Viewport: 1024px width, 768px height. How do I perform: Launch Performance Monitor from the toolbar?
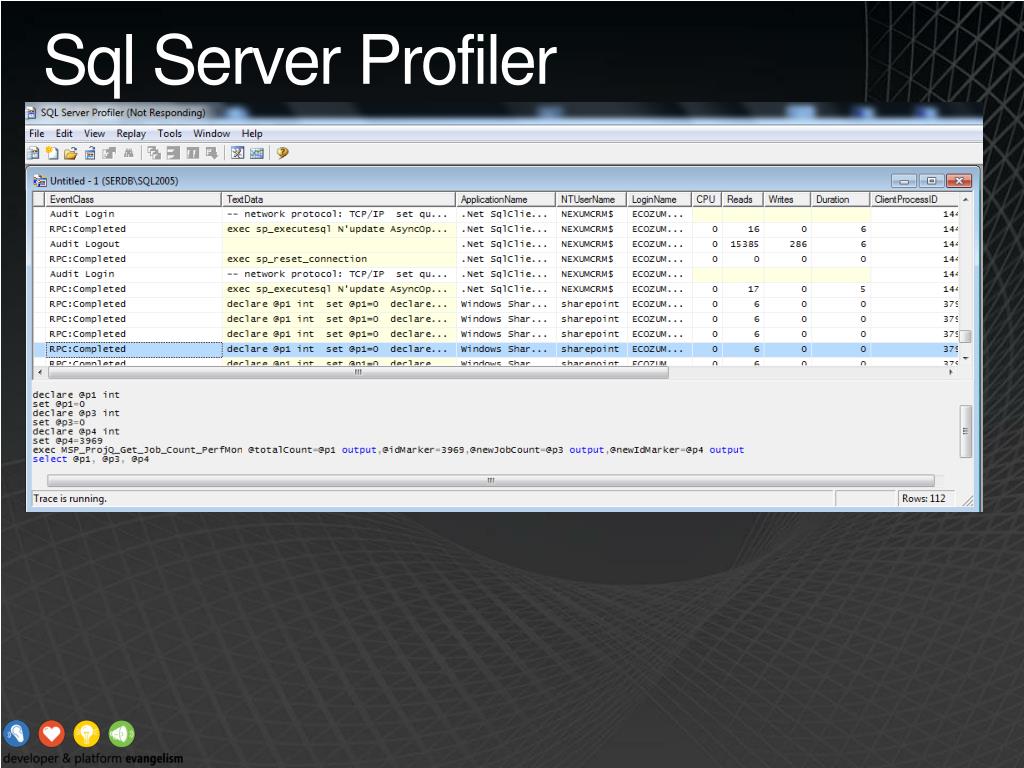pos(257,153)
